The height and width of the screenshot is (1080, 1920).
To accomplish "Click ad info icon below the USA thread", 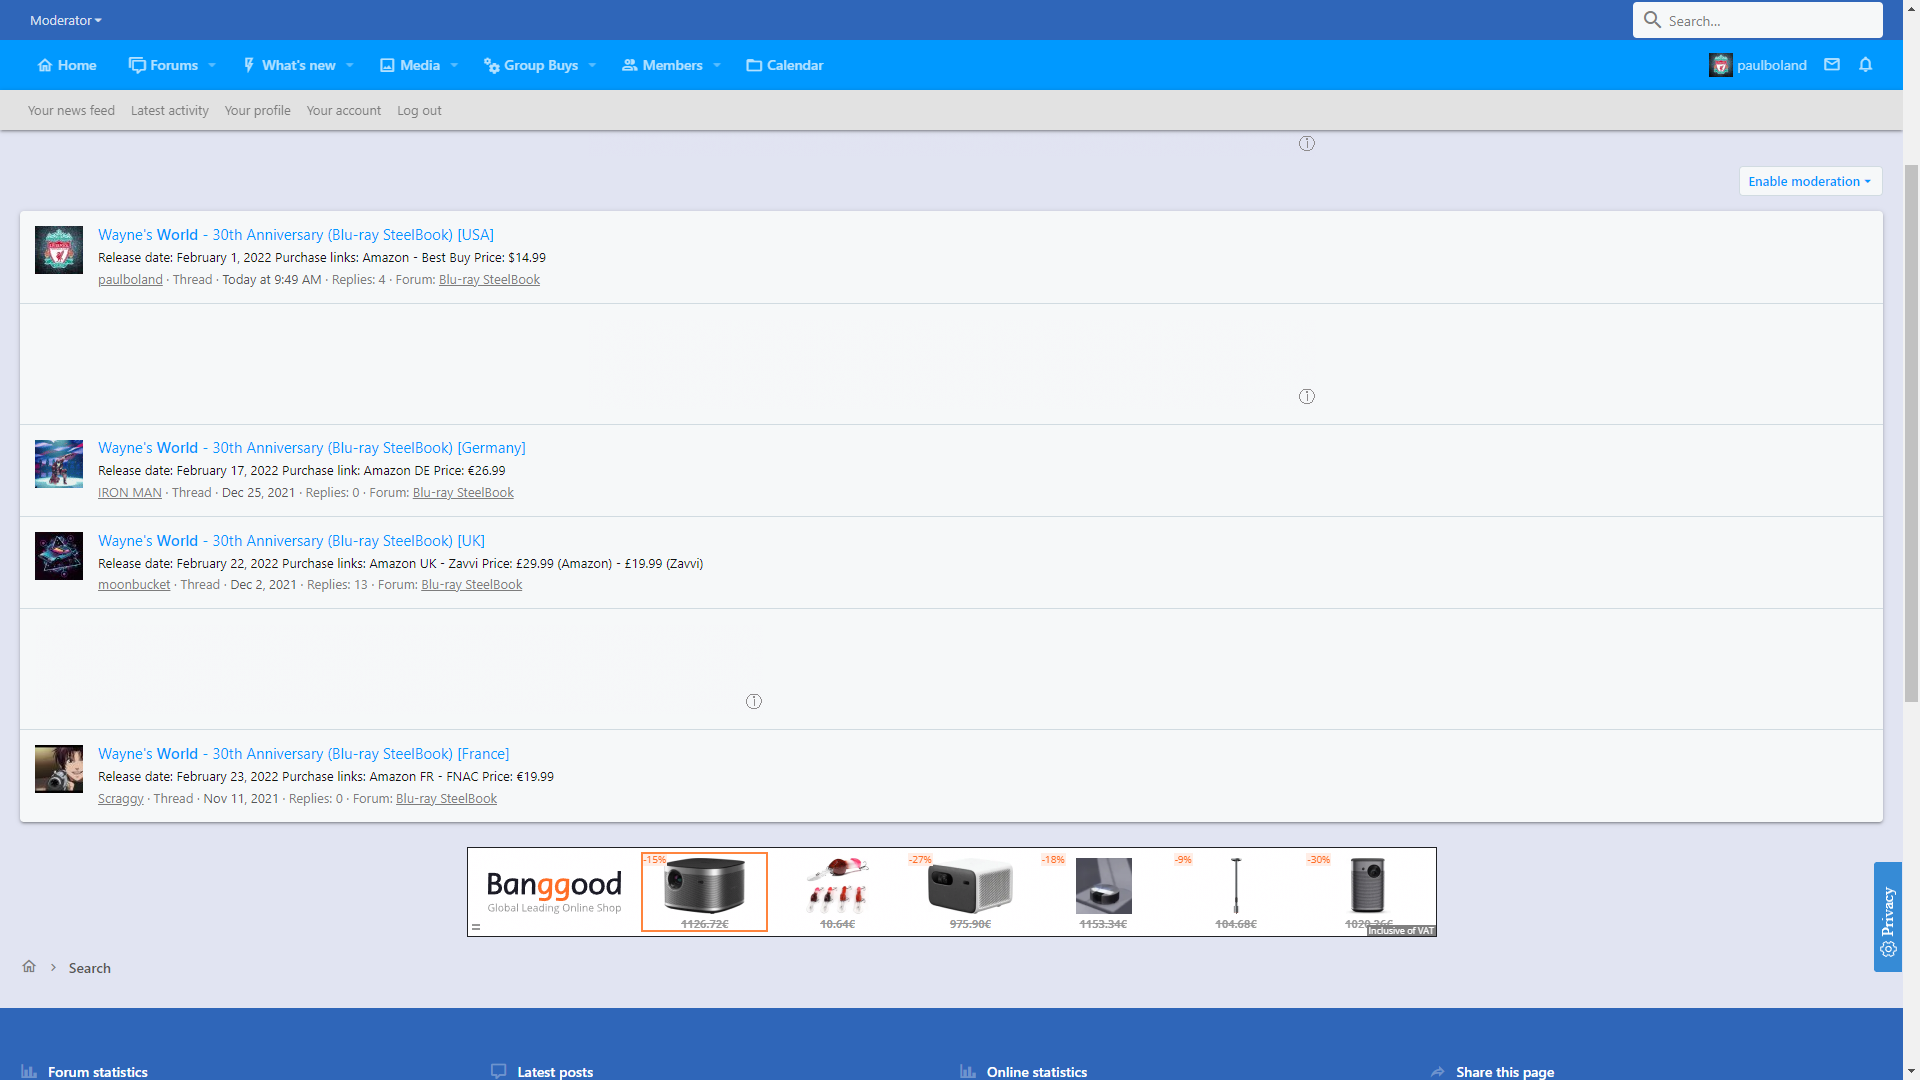I will 1307,397.
